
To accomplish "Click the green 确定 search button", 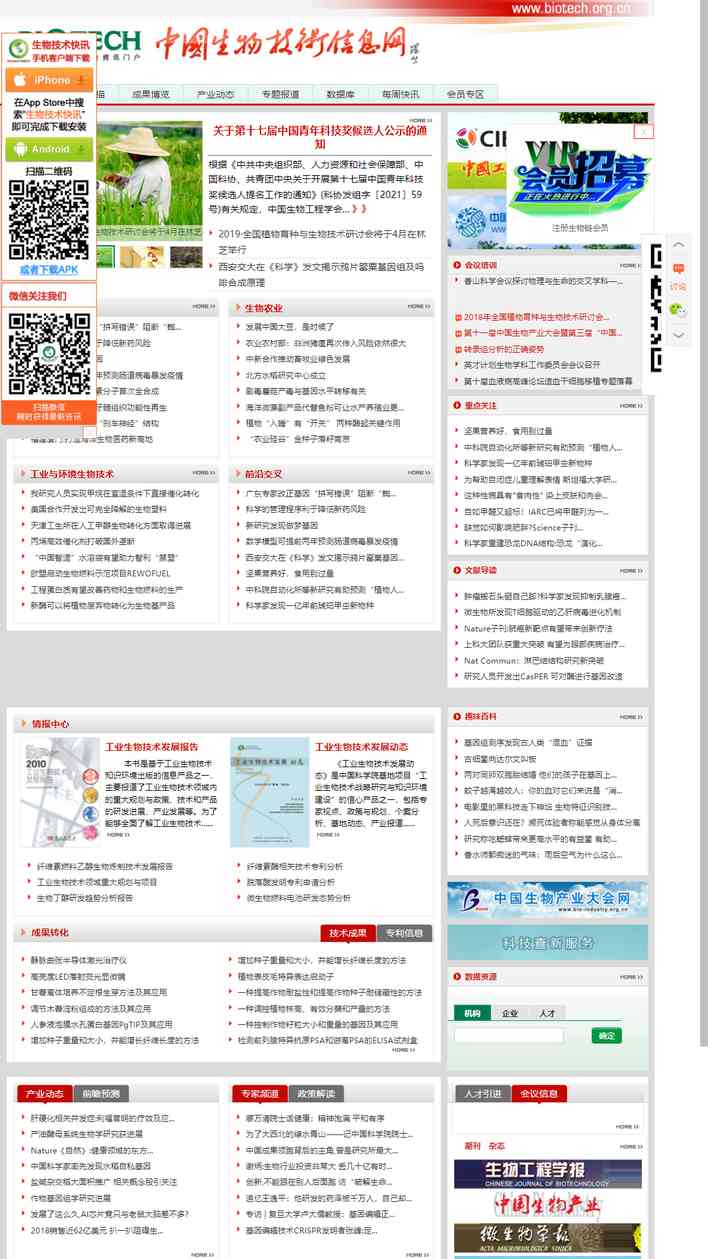I will (606, 1036).
